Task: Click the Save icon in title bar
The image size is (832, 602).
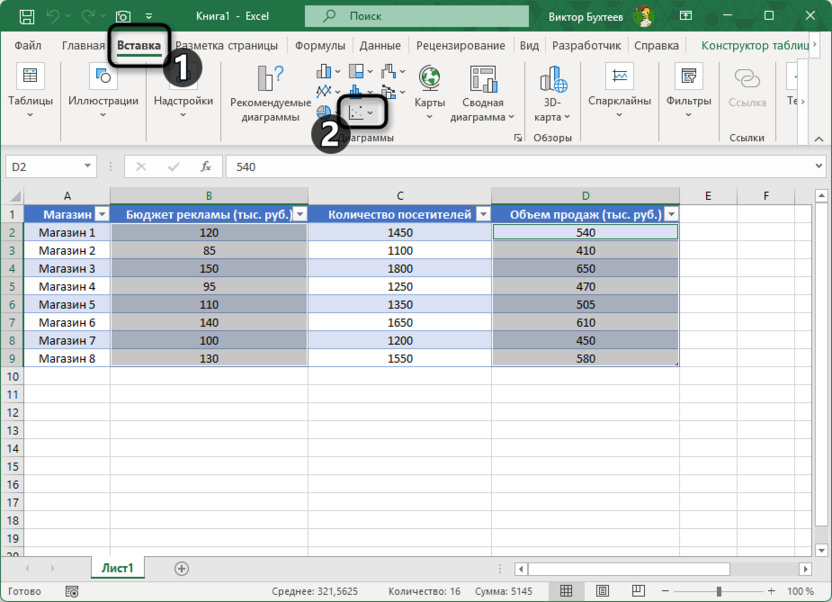Action: click(27, 16)
